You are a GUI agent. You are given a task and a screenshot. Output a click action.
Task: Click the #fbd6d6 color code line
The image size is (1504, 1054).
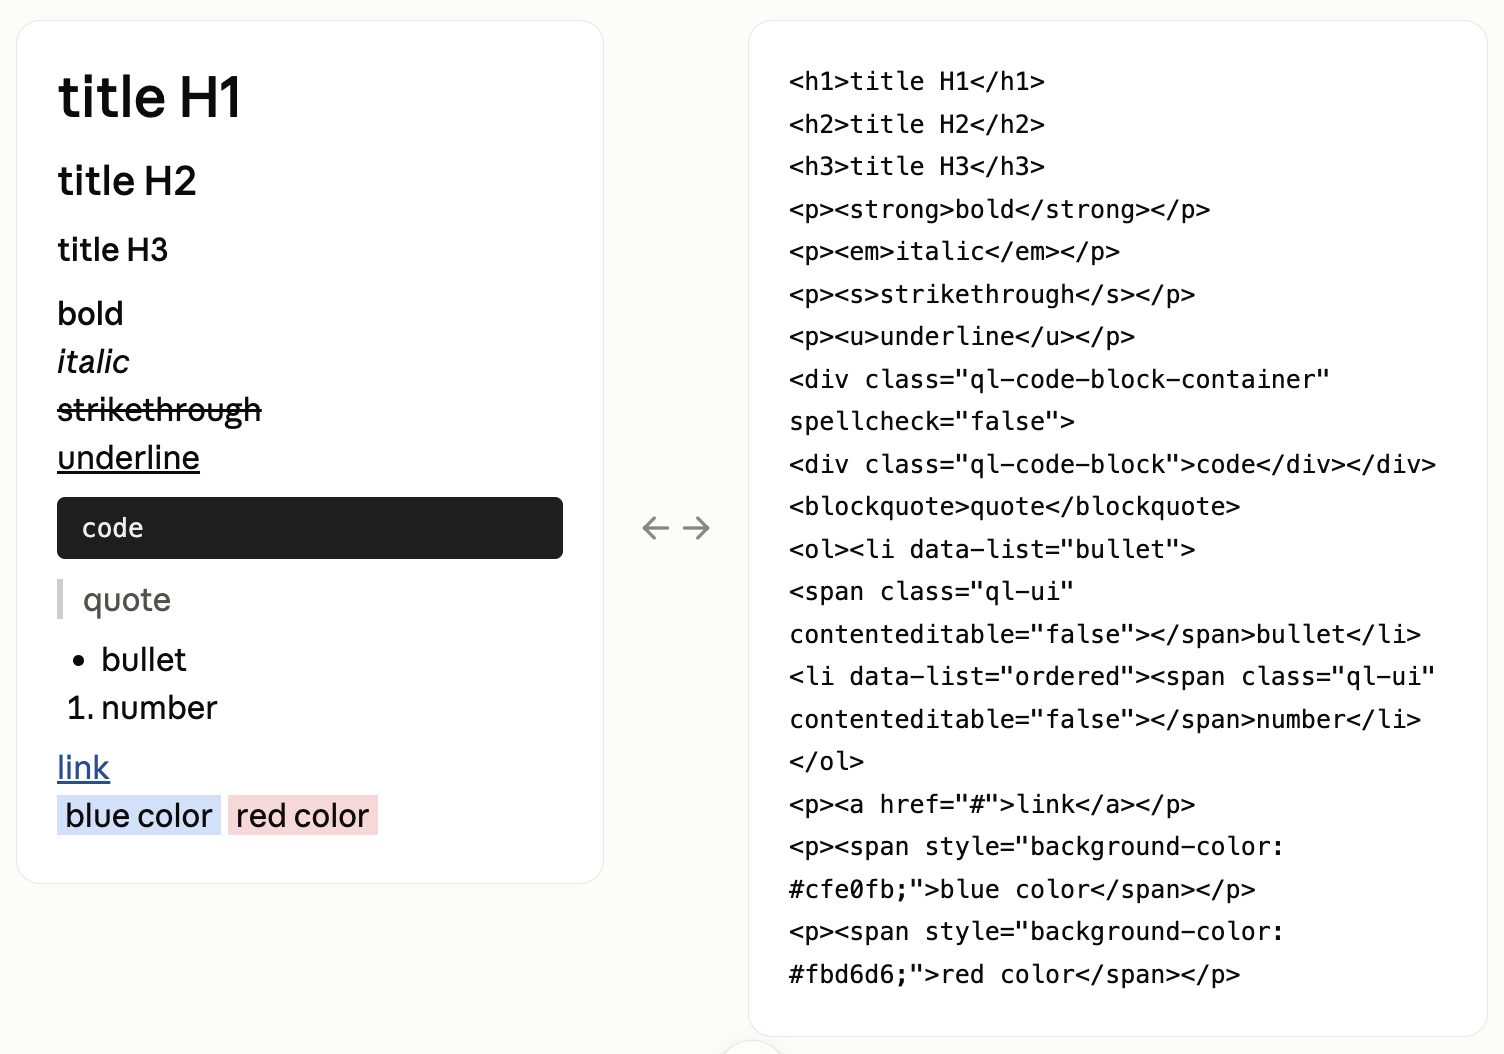pyautogui.click(x=1015, y=975)
